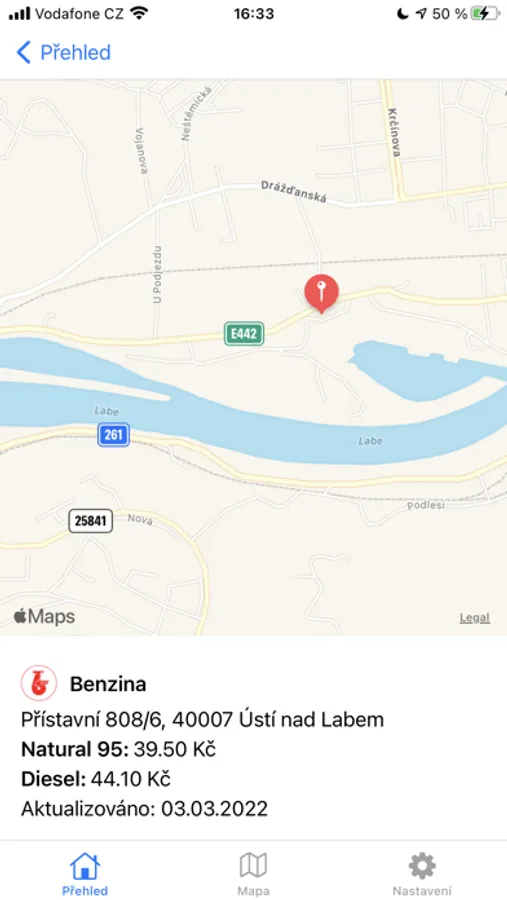This screenshot has width=507, height=900.
Task: Tap the Diesel price line
Action: [96, 779]
